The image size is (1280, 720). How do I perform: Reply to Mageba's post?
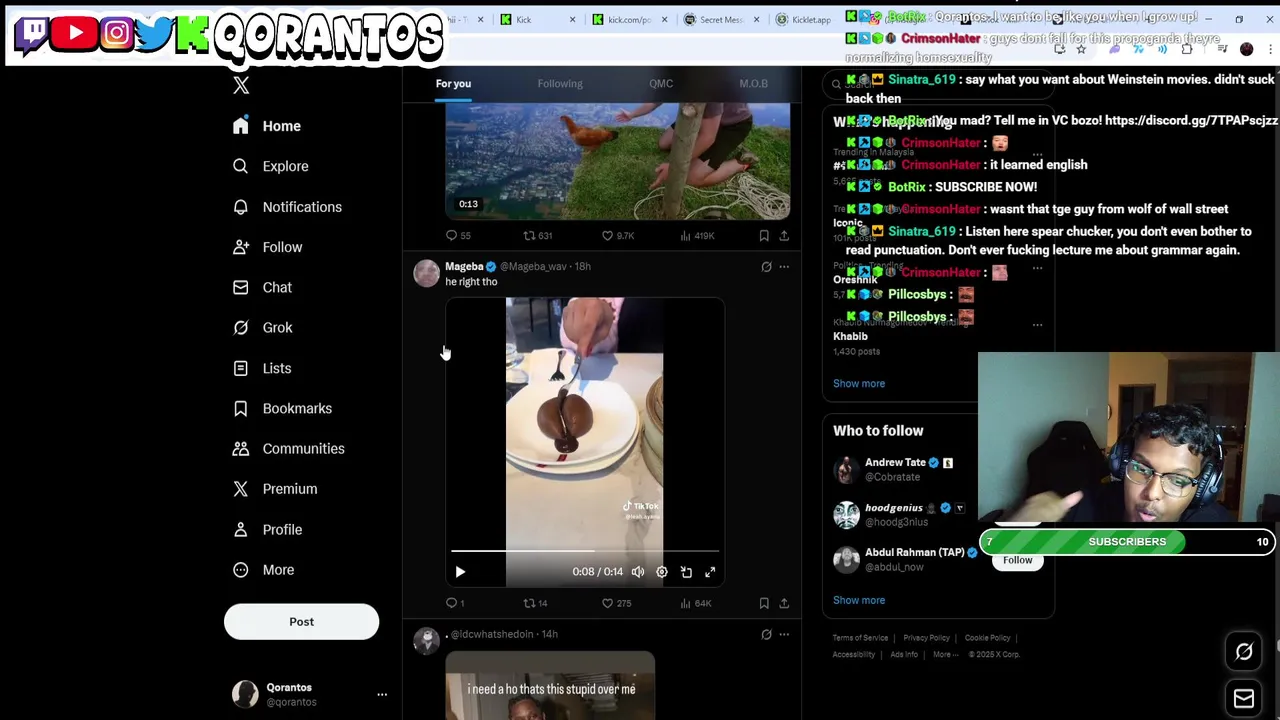coord(455,603)
